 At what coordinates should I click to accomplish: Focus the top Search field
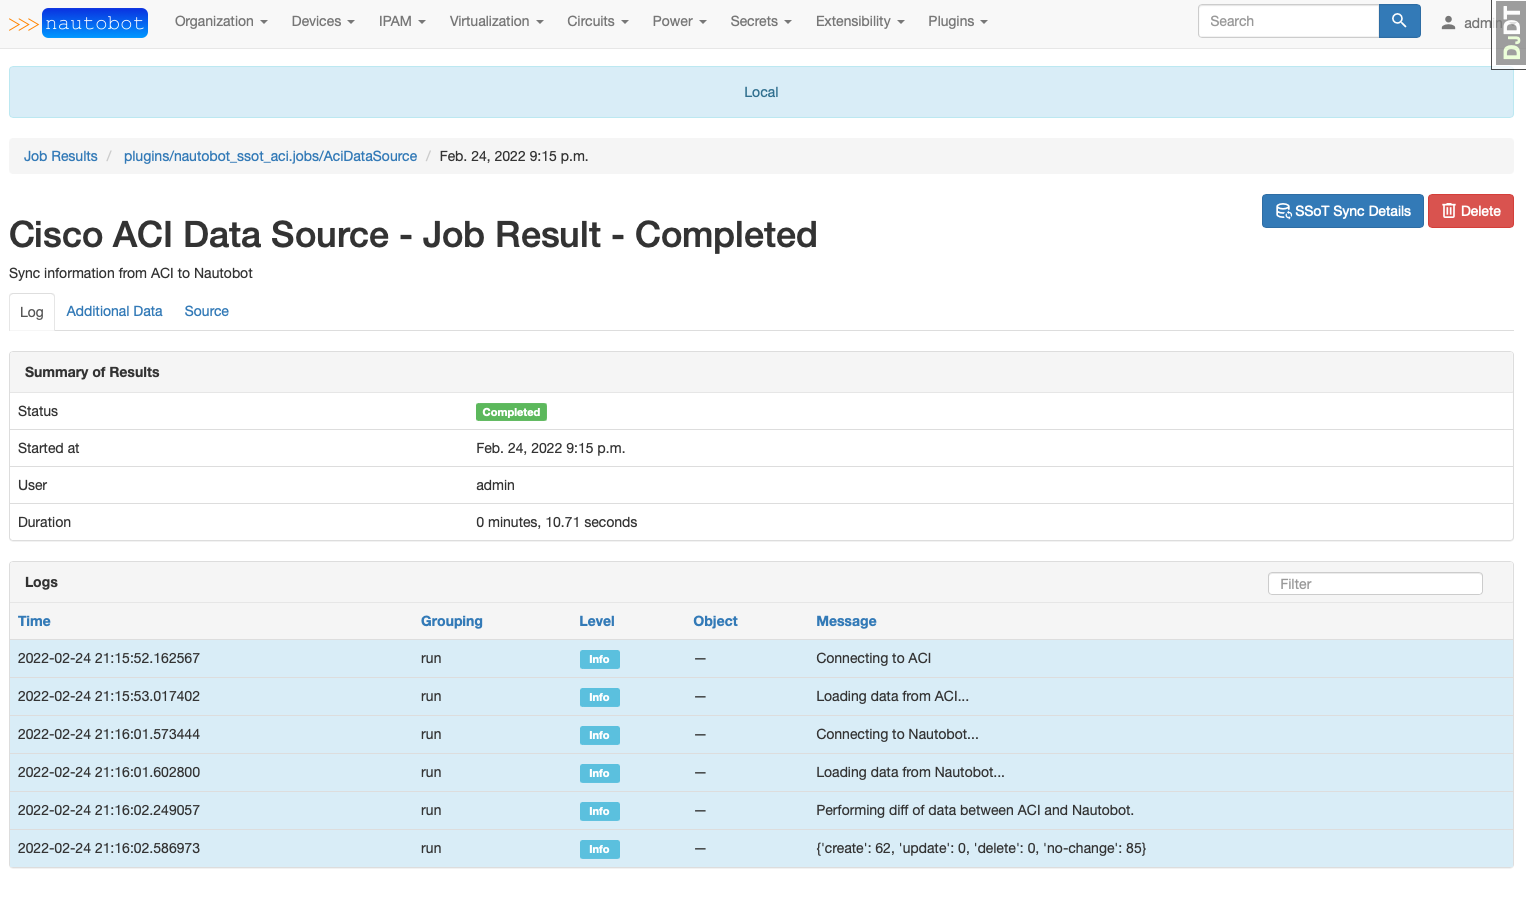tap(1288, 21)
